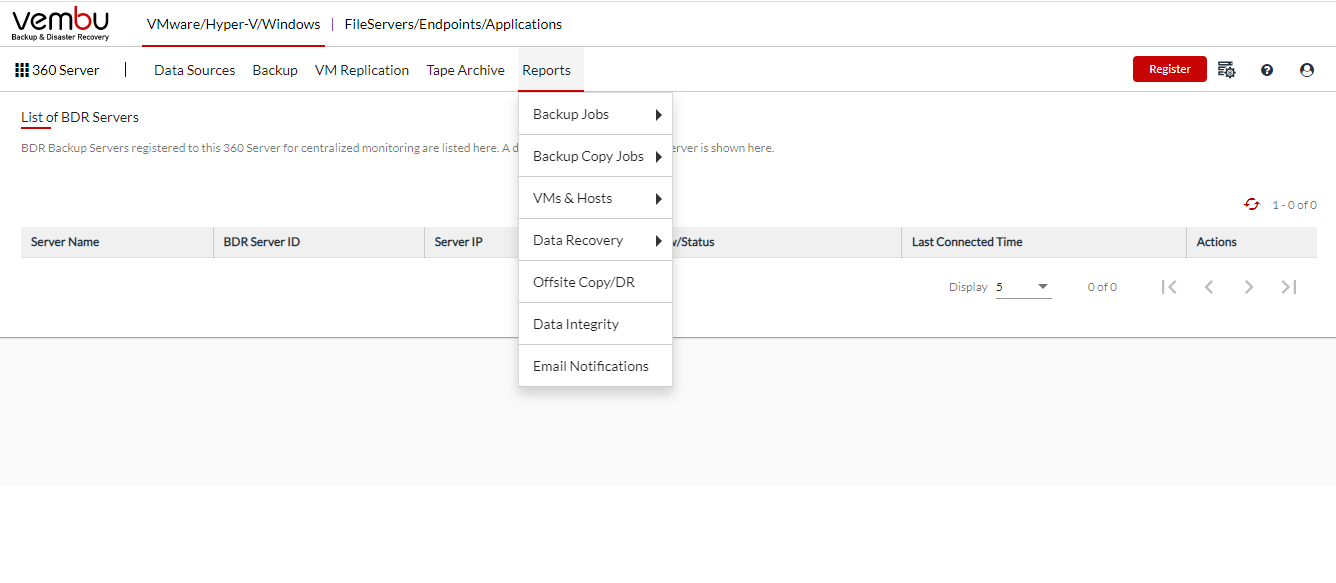Go to previous page of results
Screen dimensions: 1336x583
1209,287
